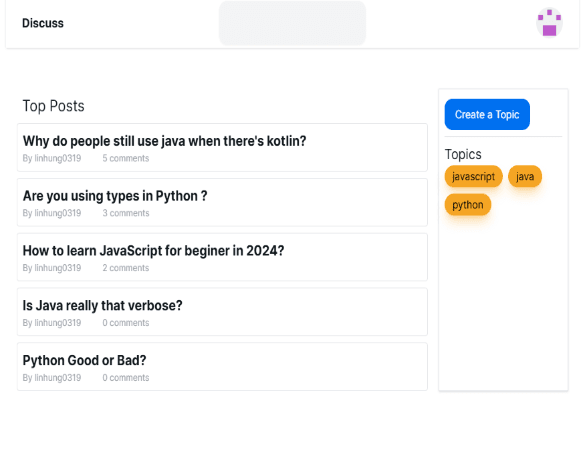
Task: Click '5 comments' on kotlin post
Action: pos(126,158)
